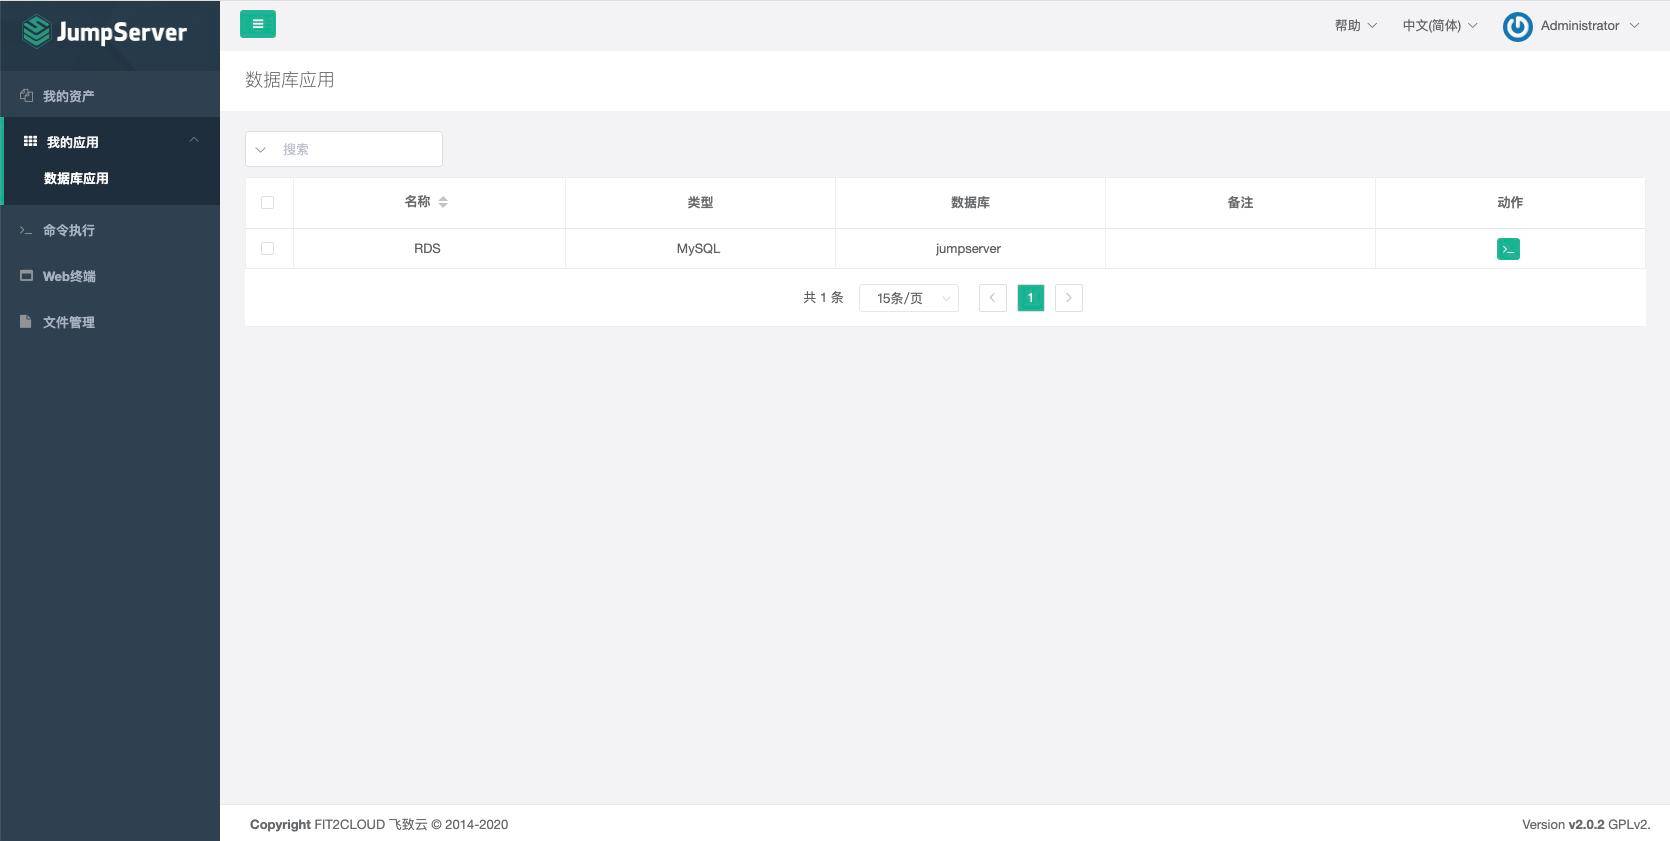Open 文件管理 in the sidebar

click(110, 322)
